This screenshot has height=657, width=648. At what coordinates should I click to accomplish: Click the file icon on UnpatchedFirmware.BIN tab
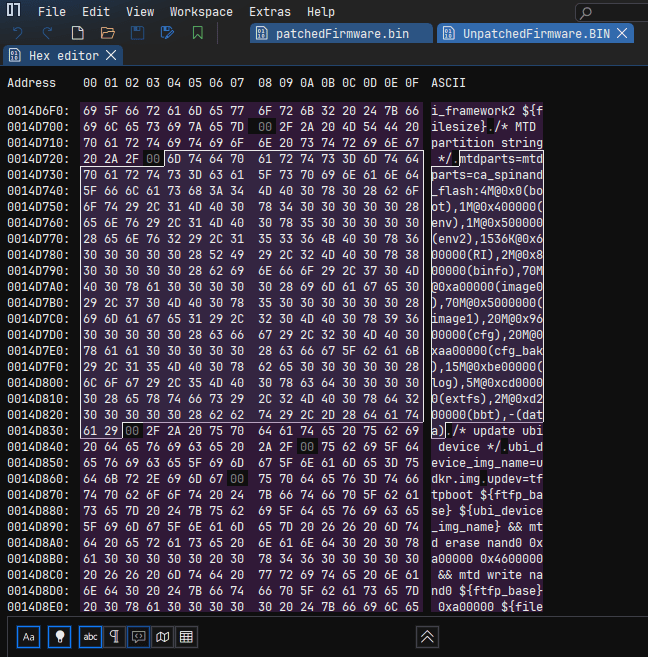tap(449, 34)
